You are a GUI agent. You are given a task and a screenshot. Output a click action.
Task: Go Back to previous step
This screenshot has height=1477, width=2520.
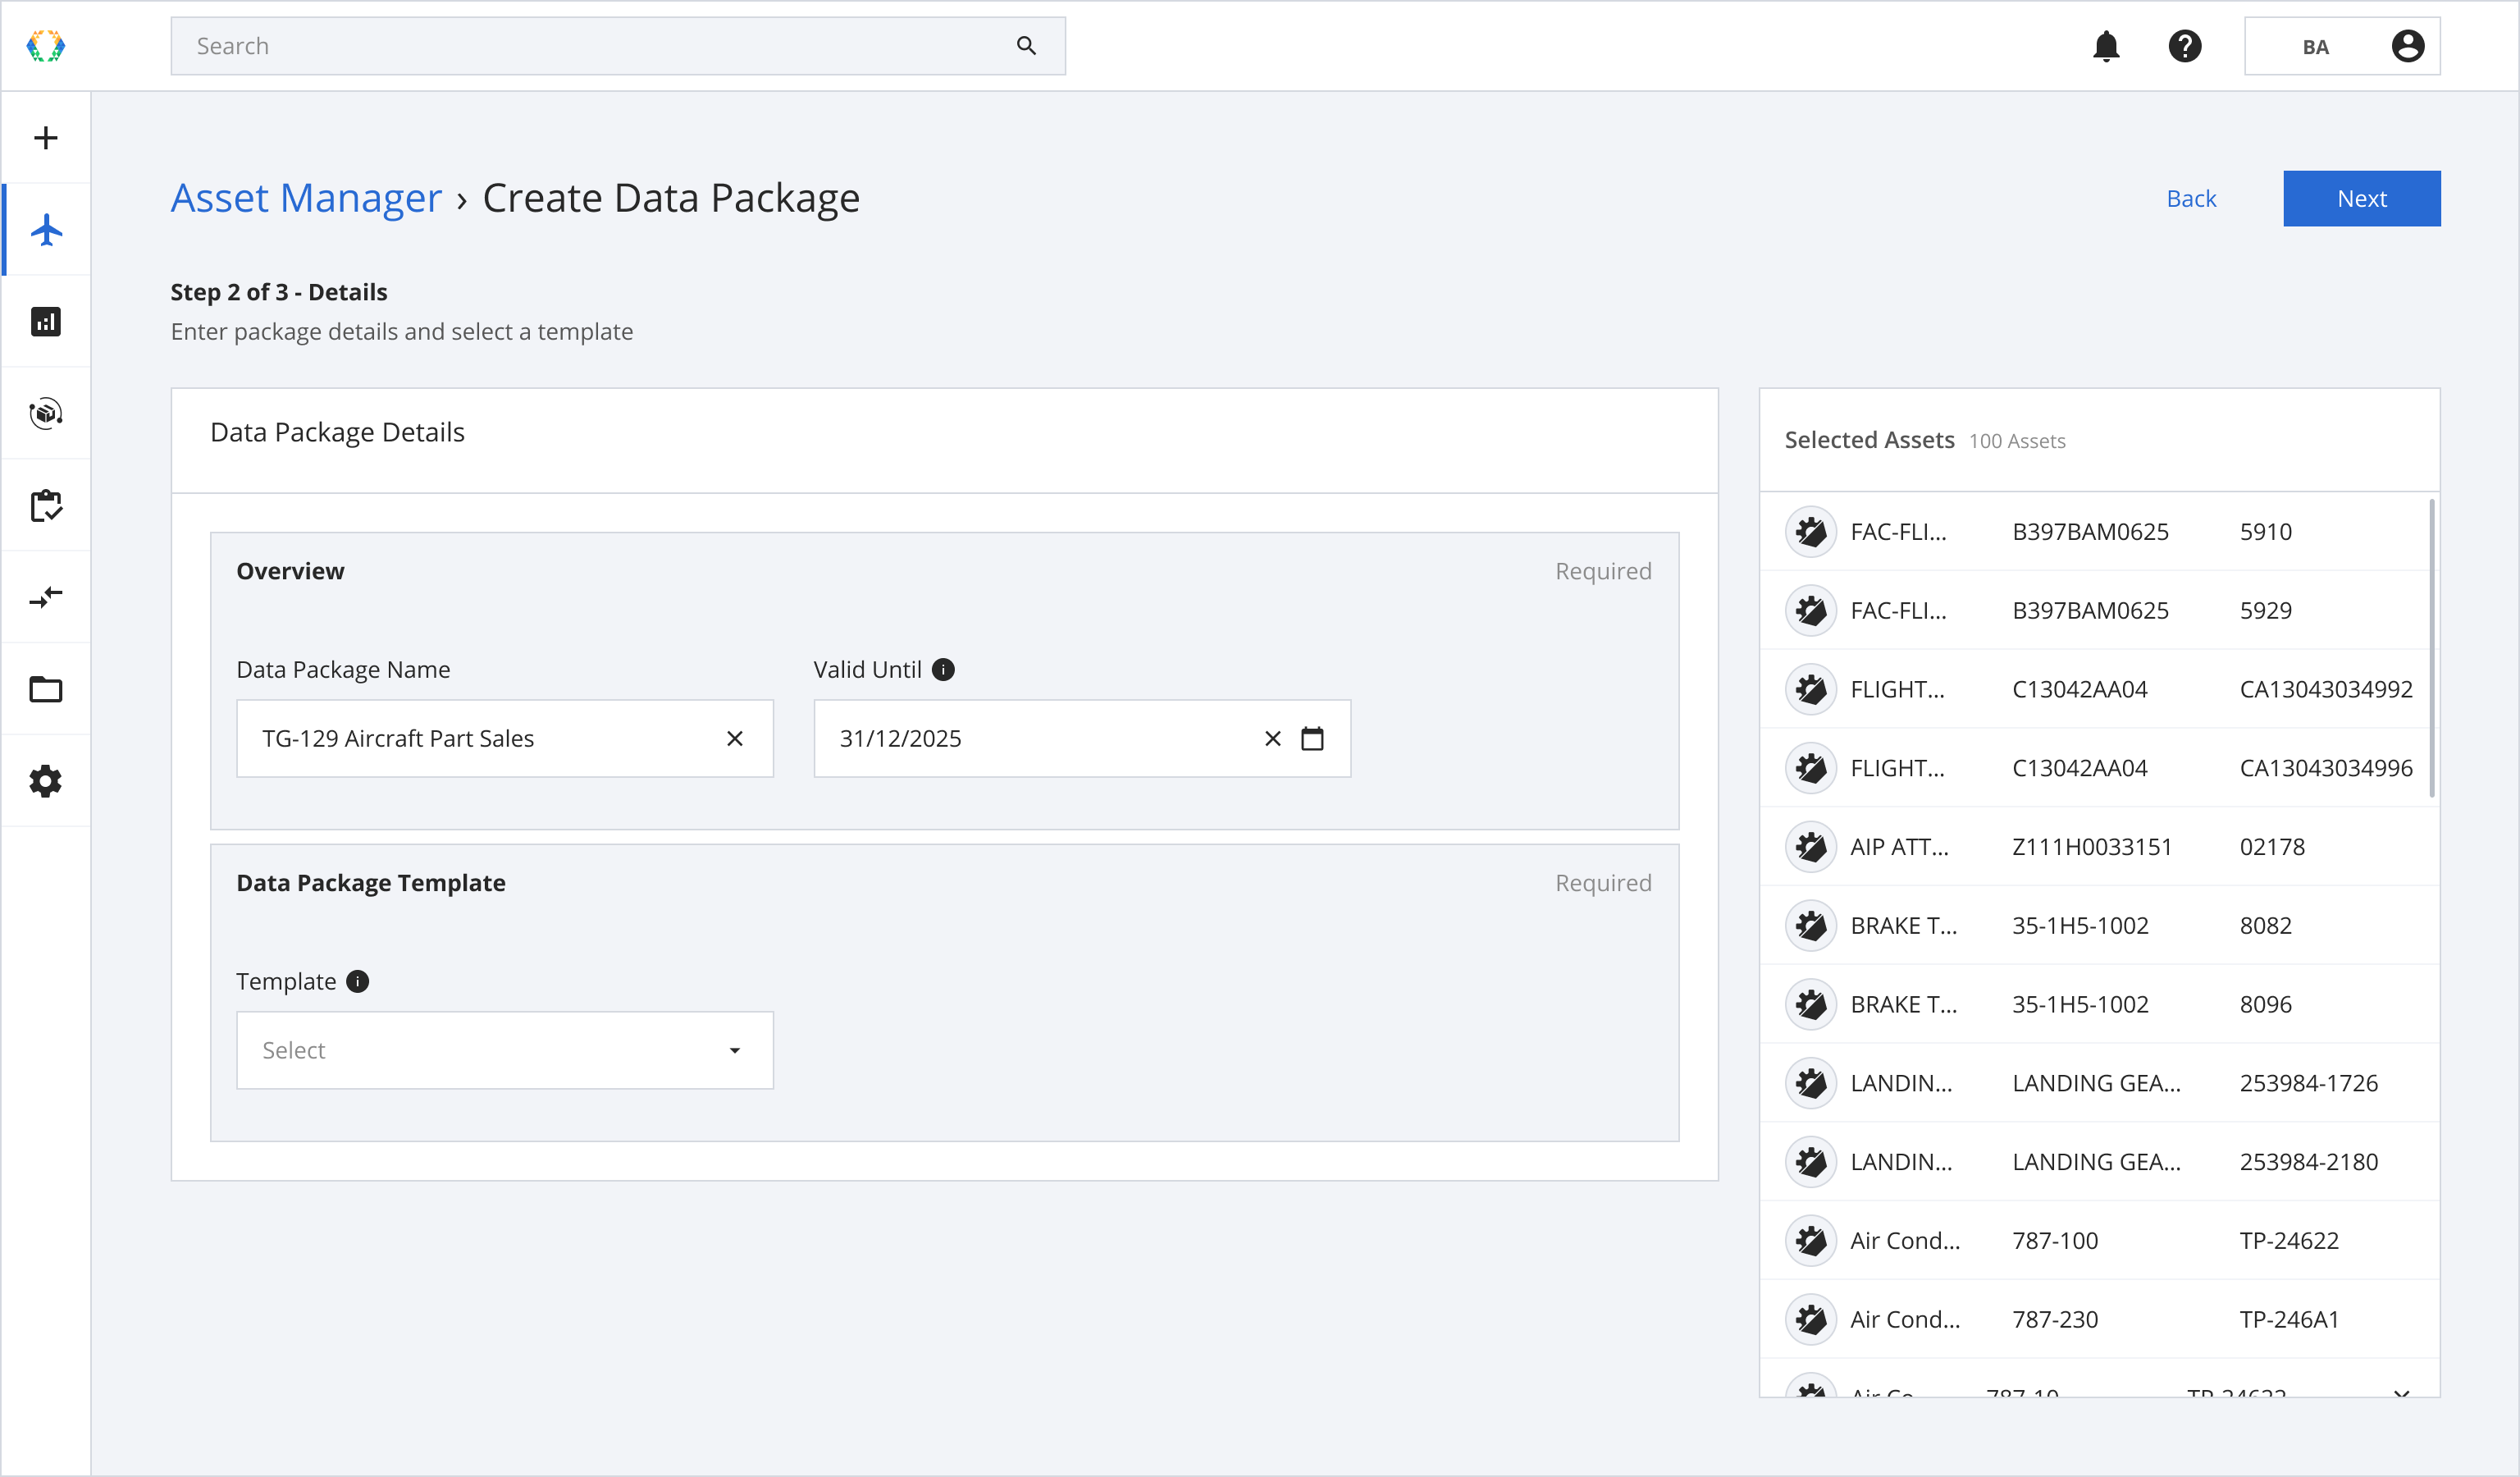(2191, 198)
